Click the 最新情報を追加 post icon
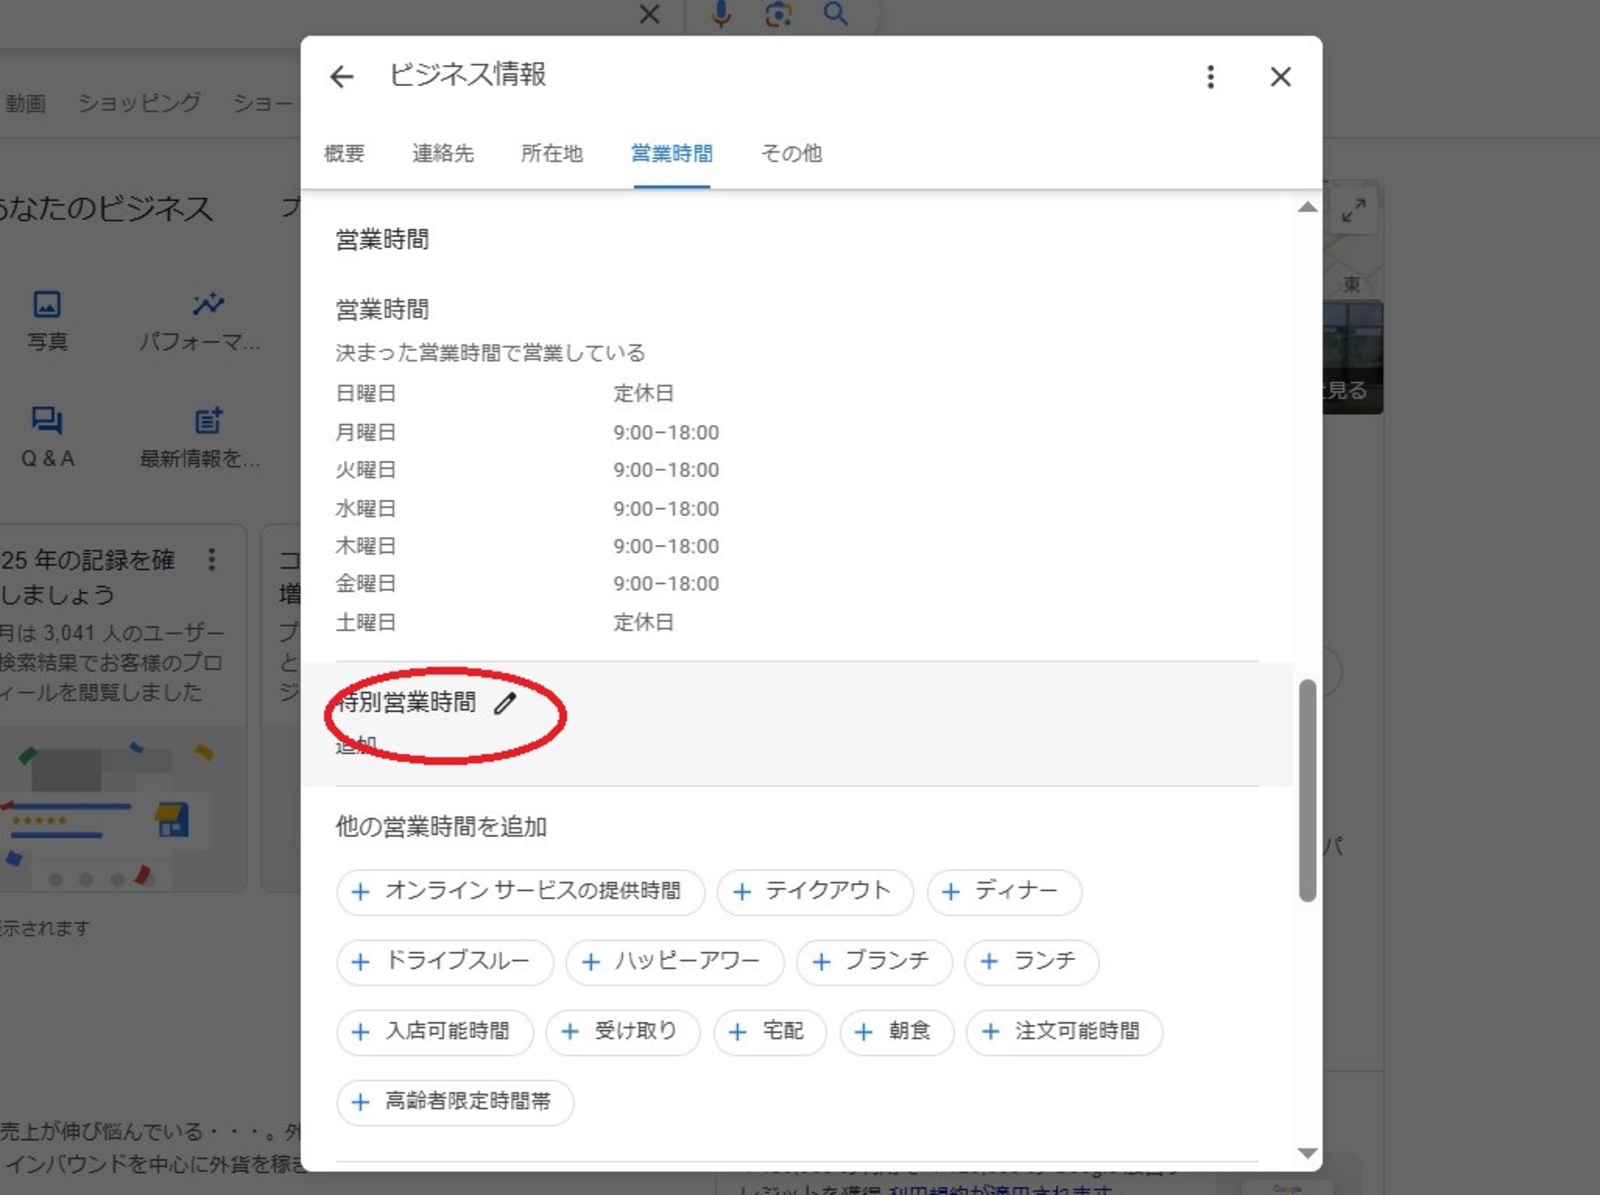 [x=208, y=420]
